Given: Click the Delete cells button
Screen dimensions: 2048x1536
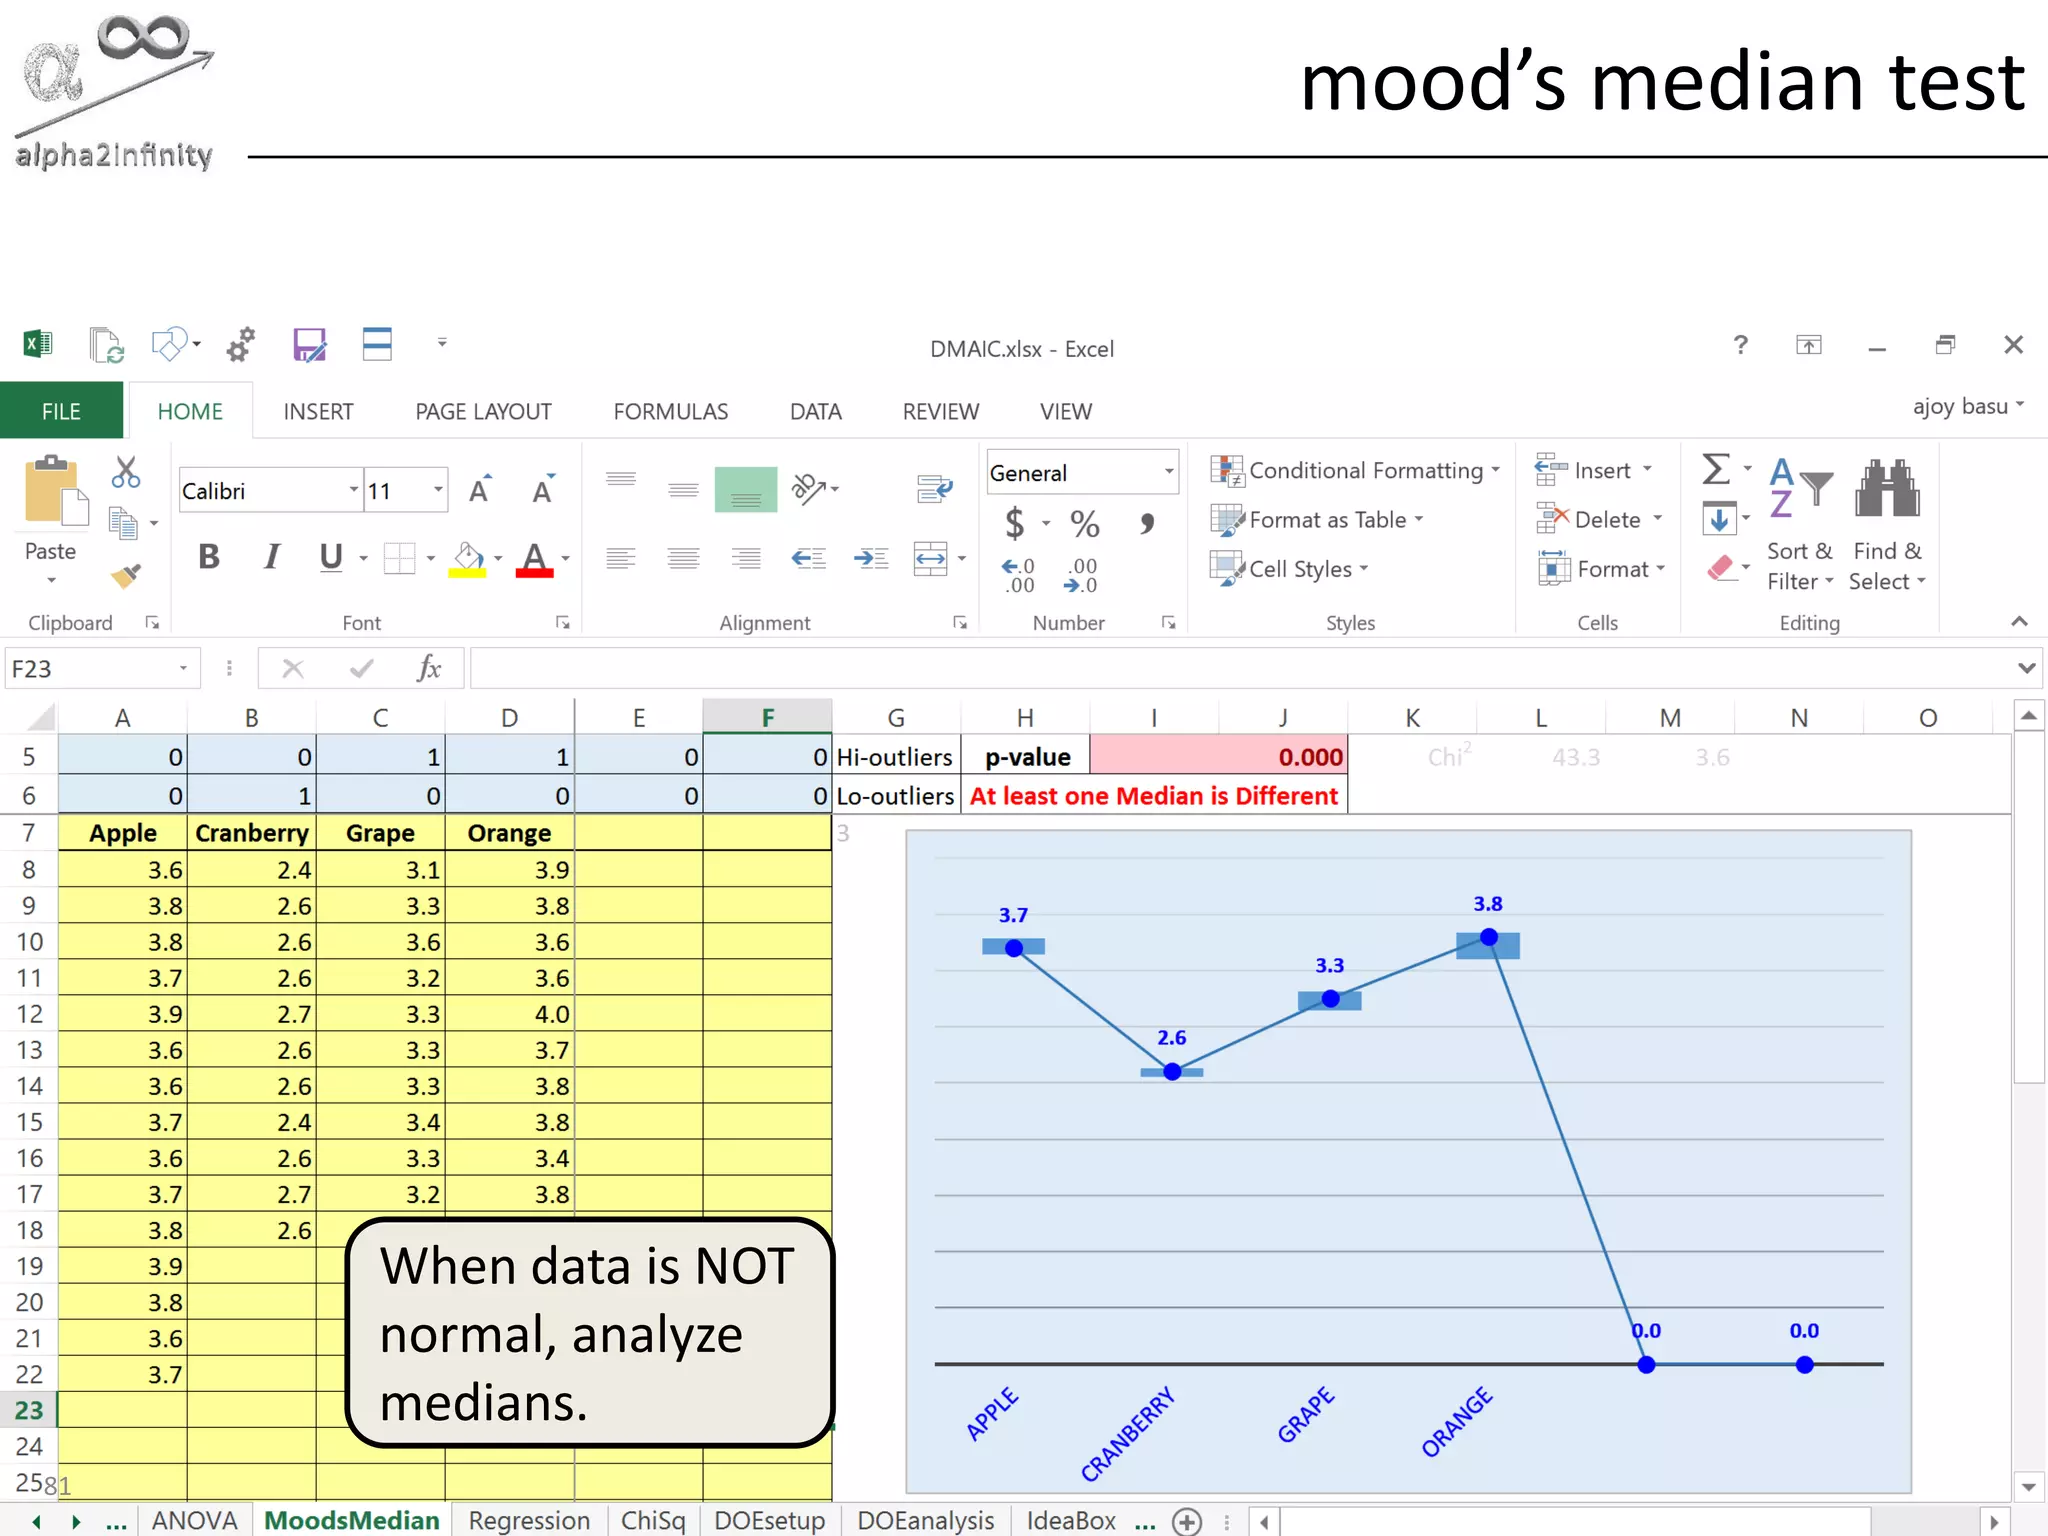Looking at the screenshot, I should tap(1599, 520).
